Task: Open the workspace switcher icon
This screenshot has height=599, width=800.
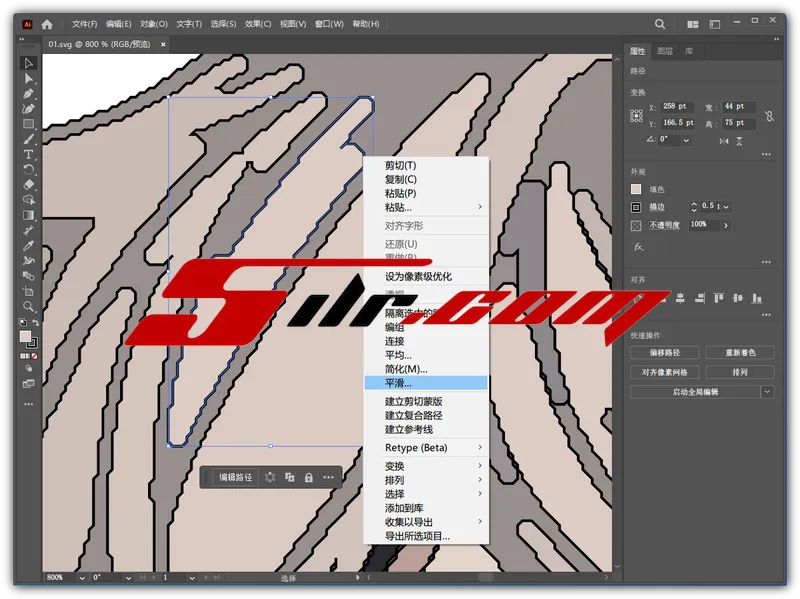Action: coord(715,24)
